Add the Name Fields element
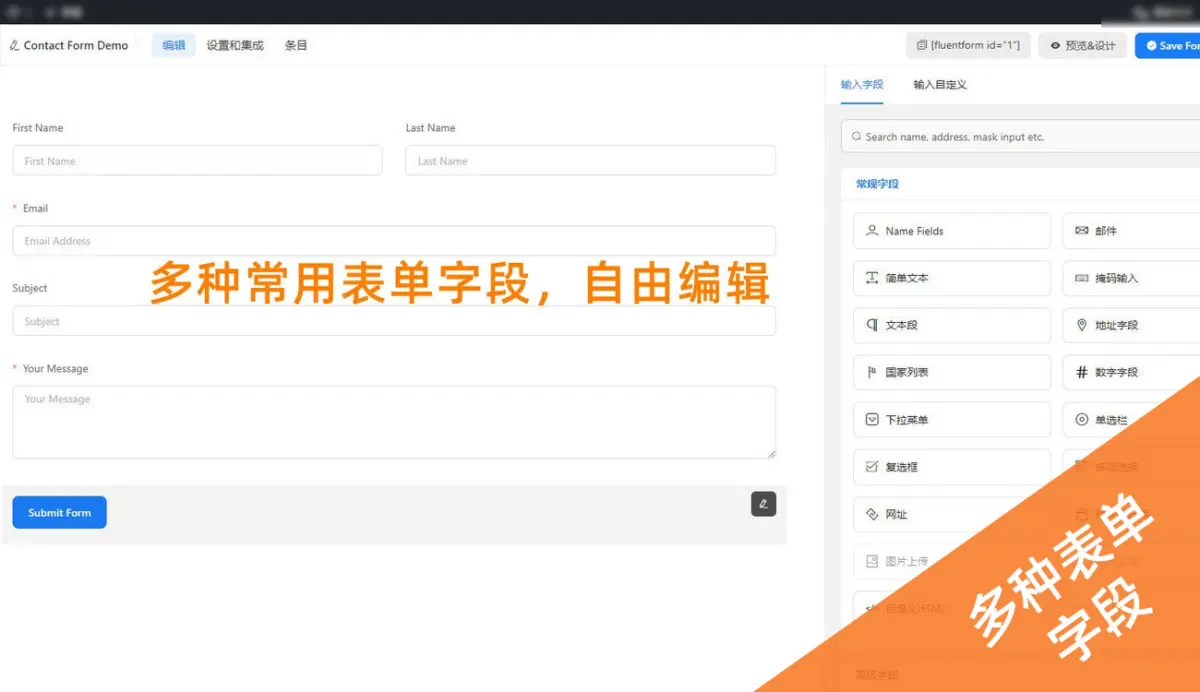The height and width of the screenshot is (692, 1200). [x=950, y=231]
